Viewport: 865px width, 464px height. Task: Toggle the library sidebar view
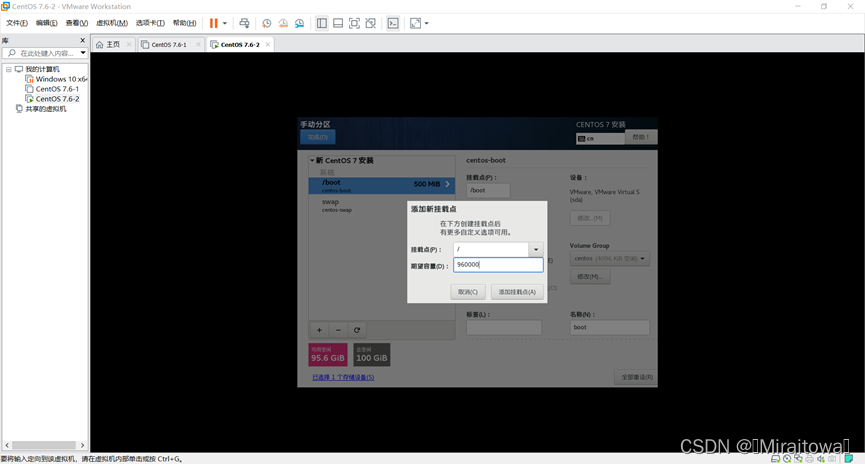[x=322, y=23]
